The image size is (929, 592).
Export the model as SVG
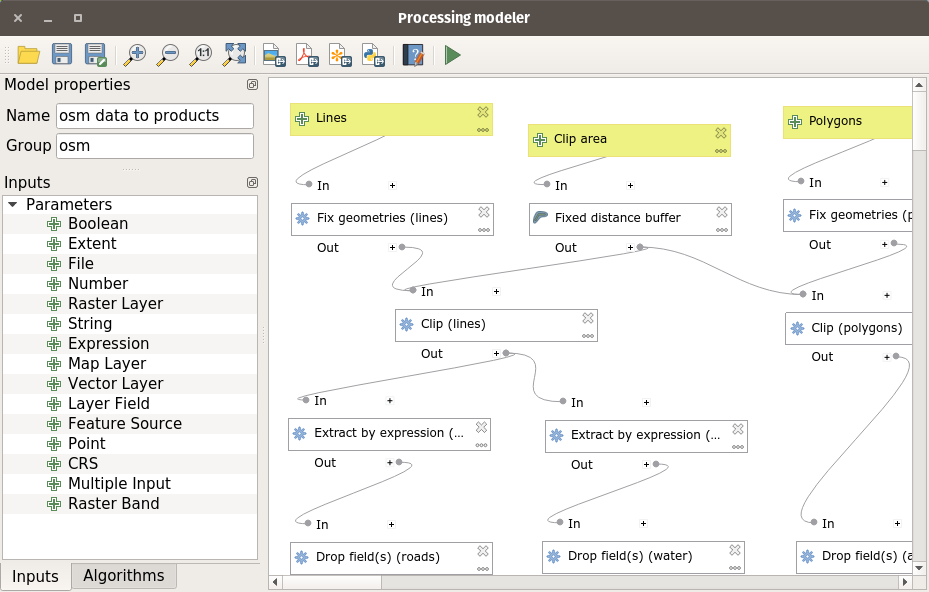341,55
